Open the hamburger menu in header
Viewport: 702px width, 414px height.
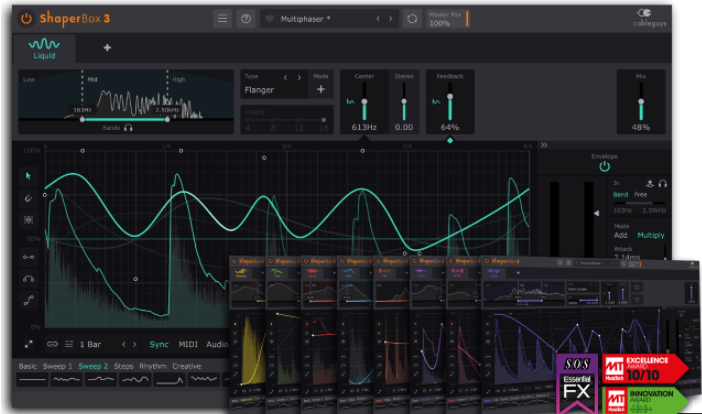click(222, 18)
